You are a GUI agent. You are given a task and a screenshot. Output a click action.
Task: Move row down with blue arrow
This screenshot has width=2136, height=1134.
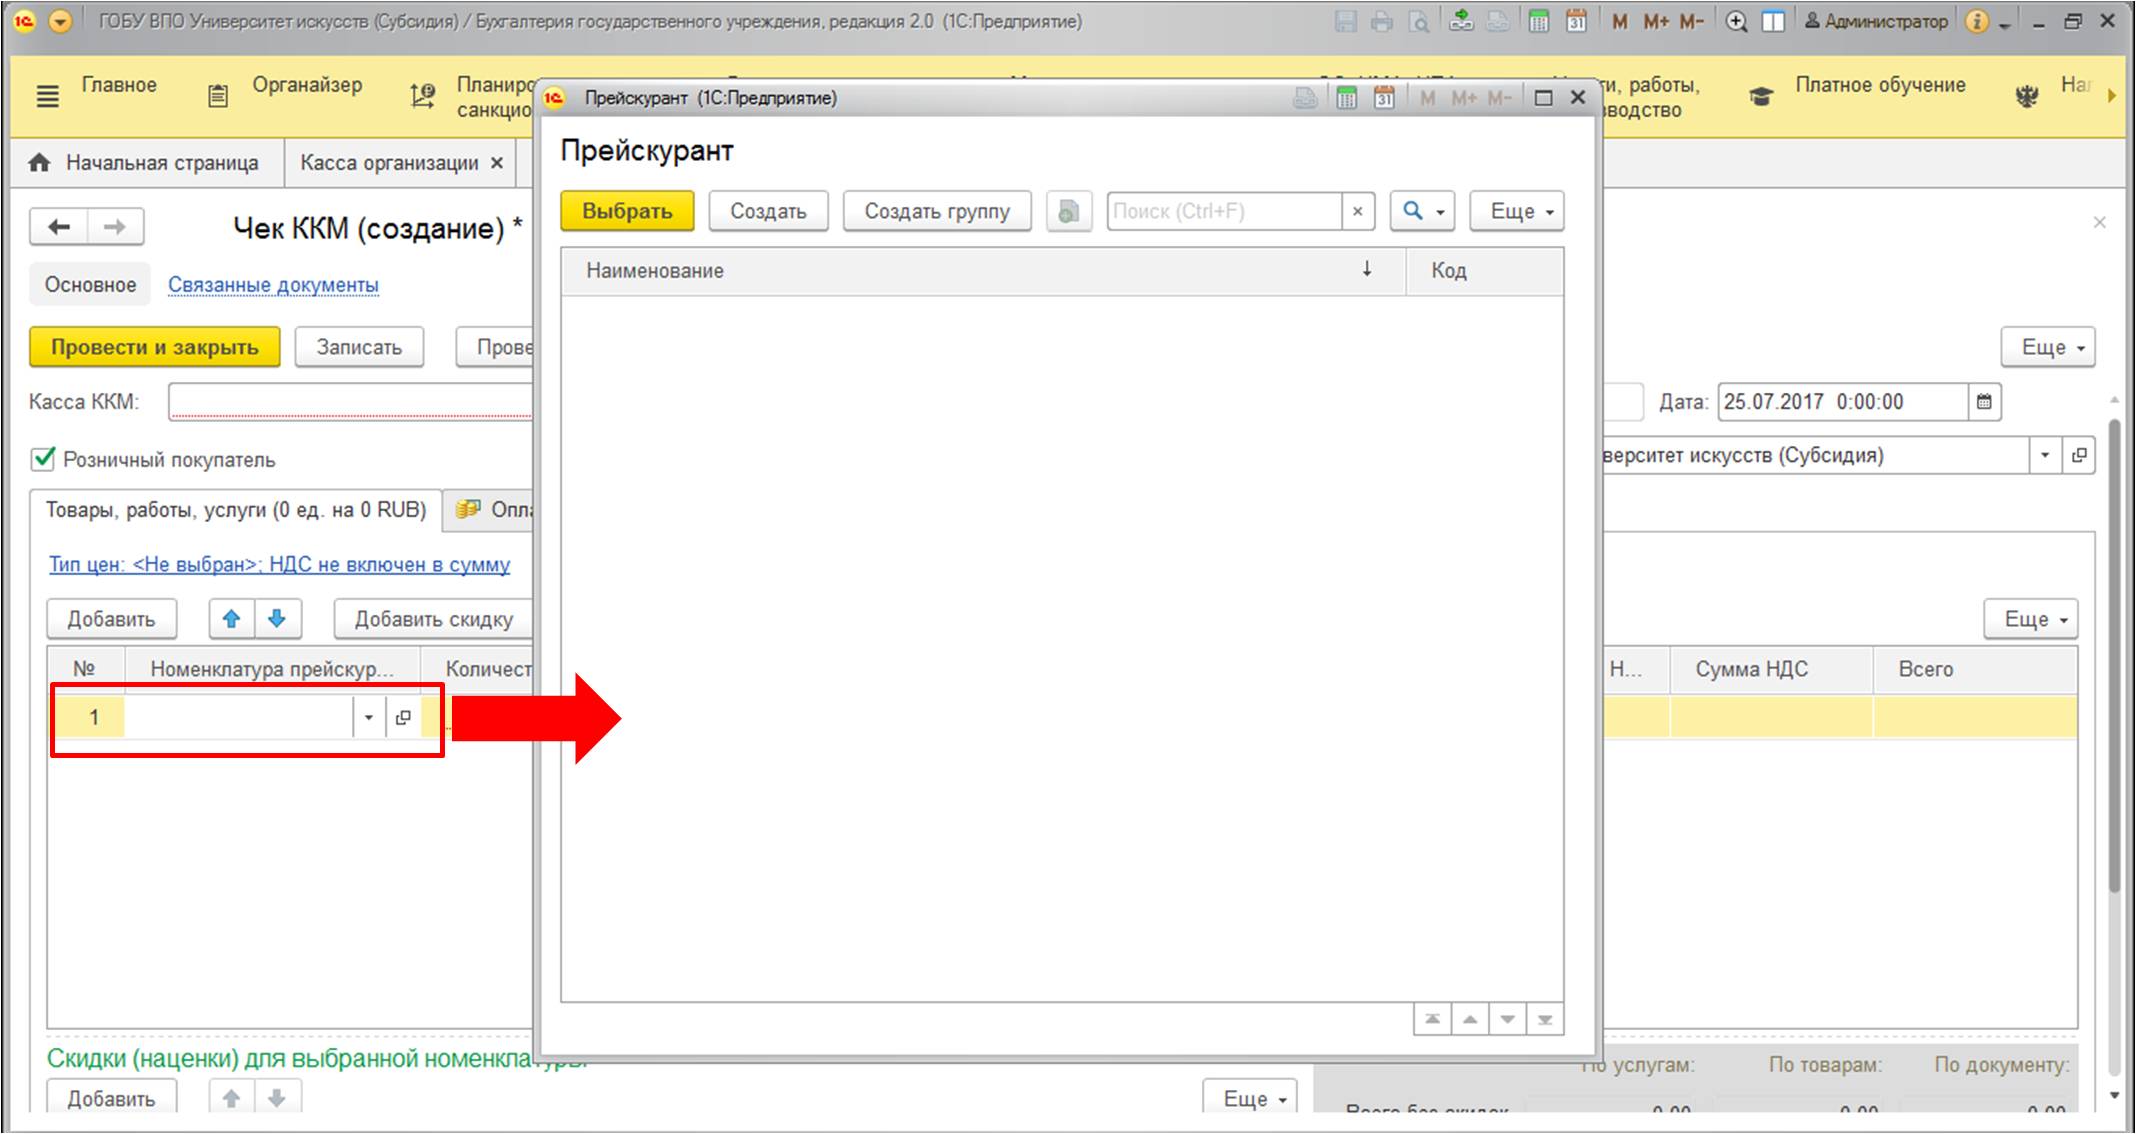point(278,619)
